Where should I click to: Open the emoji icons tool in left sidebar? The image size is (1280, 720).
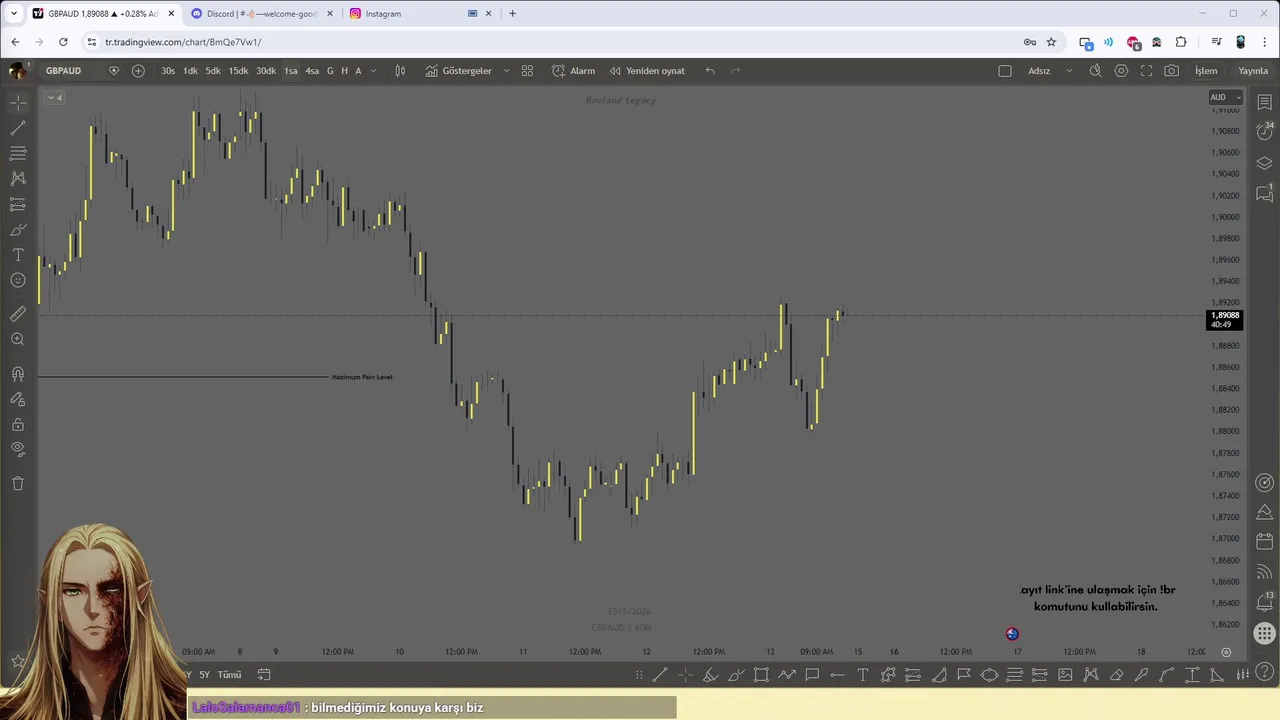pos(18,280)
